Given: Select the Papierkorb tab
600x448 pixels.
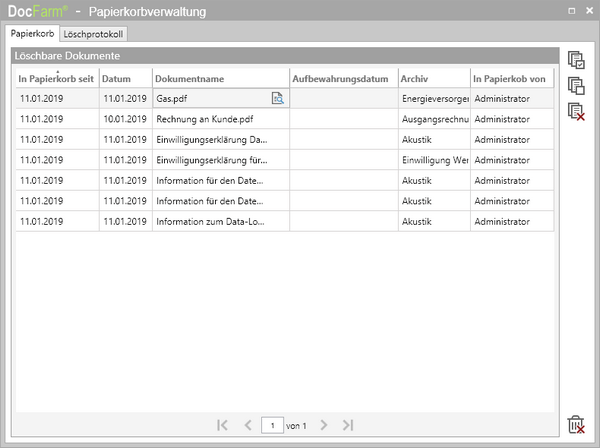Looking at the screenshot, I should (33, 34).
